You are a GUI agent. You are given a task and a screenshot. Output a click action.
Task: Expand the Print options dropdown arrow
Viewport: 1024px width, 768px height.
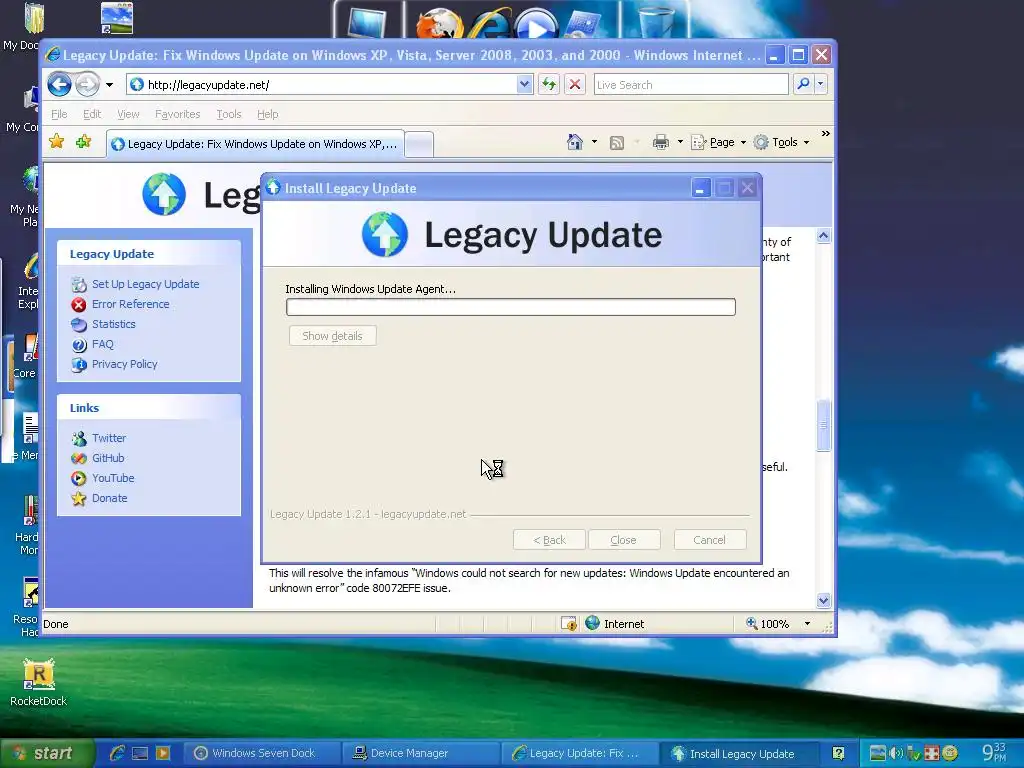[x=680, y=142]
